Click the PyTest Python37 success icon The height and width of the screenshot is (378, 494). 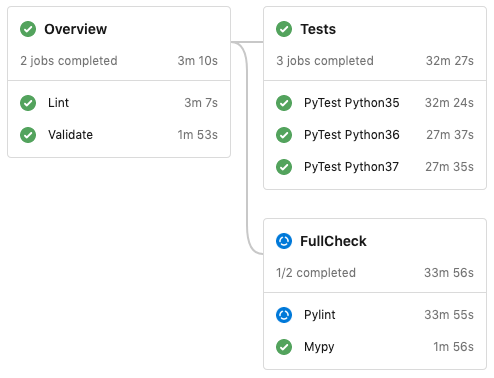point(284,167)
